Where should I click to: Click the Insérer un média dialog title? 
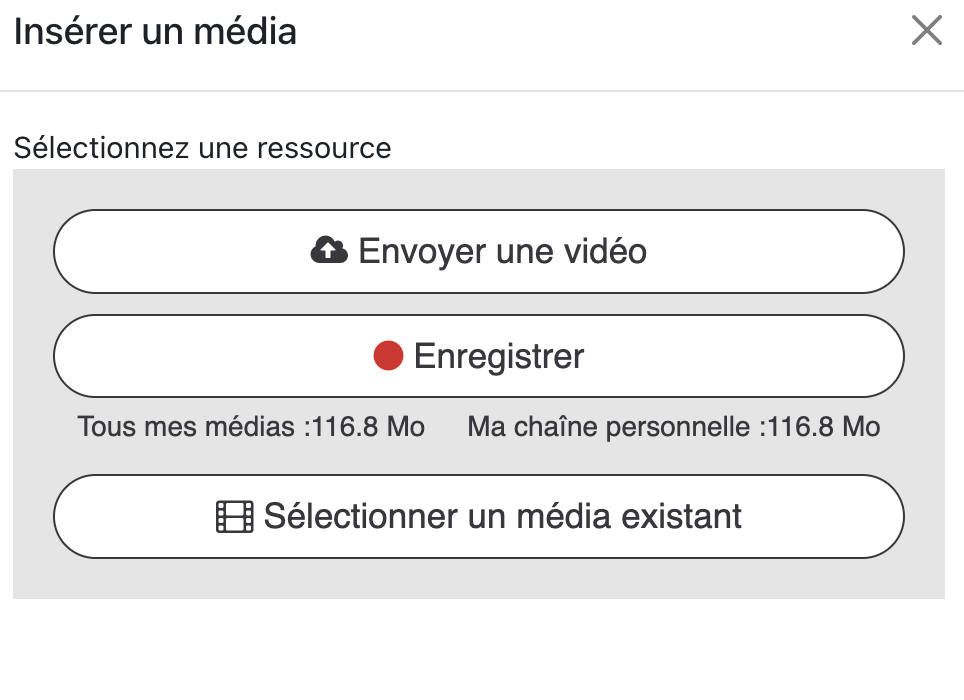point(155,31)
